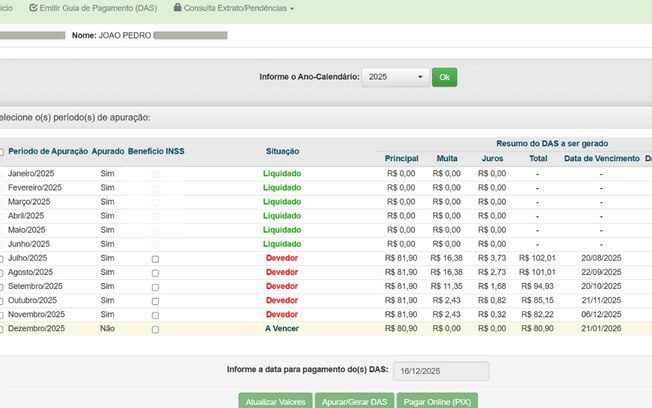This screenshot has height=408, width=652.
Task: Go to the partially visible Início menu item
Action: click(5, 8)
